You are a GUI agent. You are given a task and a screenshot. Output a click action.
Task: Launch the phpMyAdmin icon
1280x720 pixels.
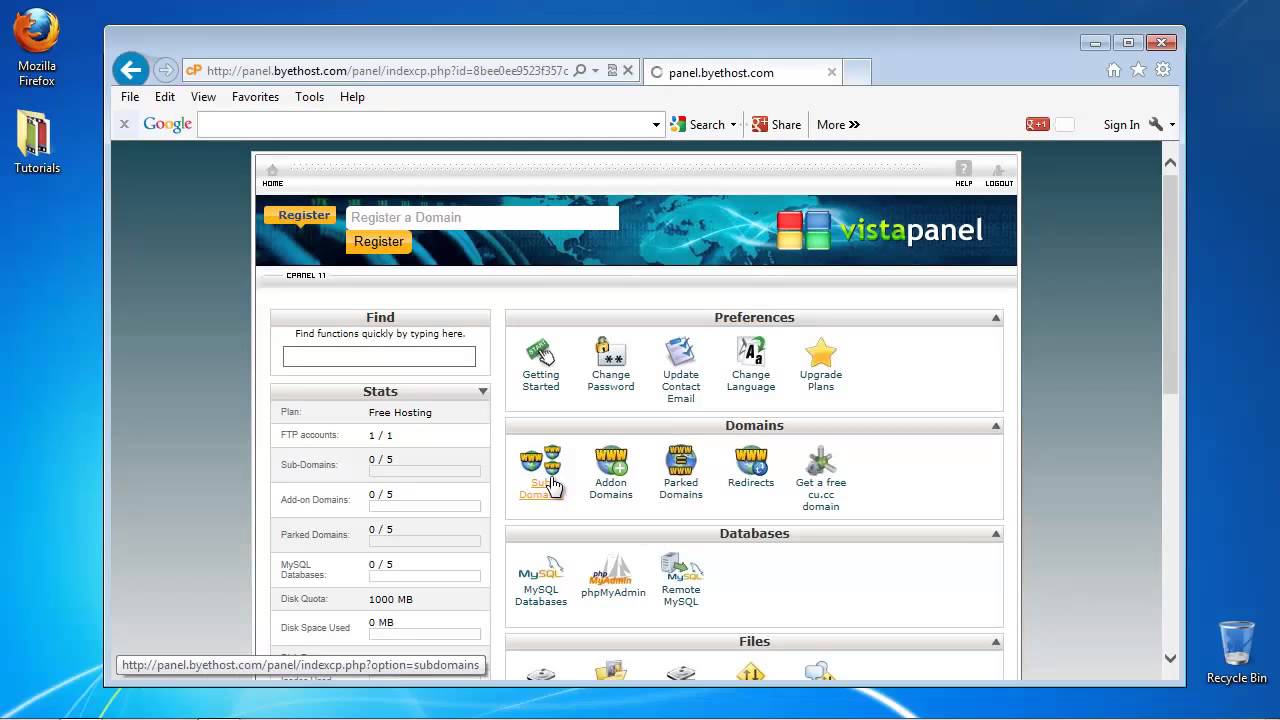612,569
